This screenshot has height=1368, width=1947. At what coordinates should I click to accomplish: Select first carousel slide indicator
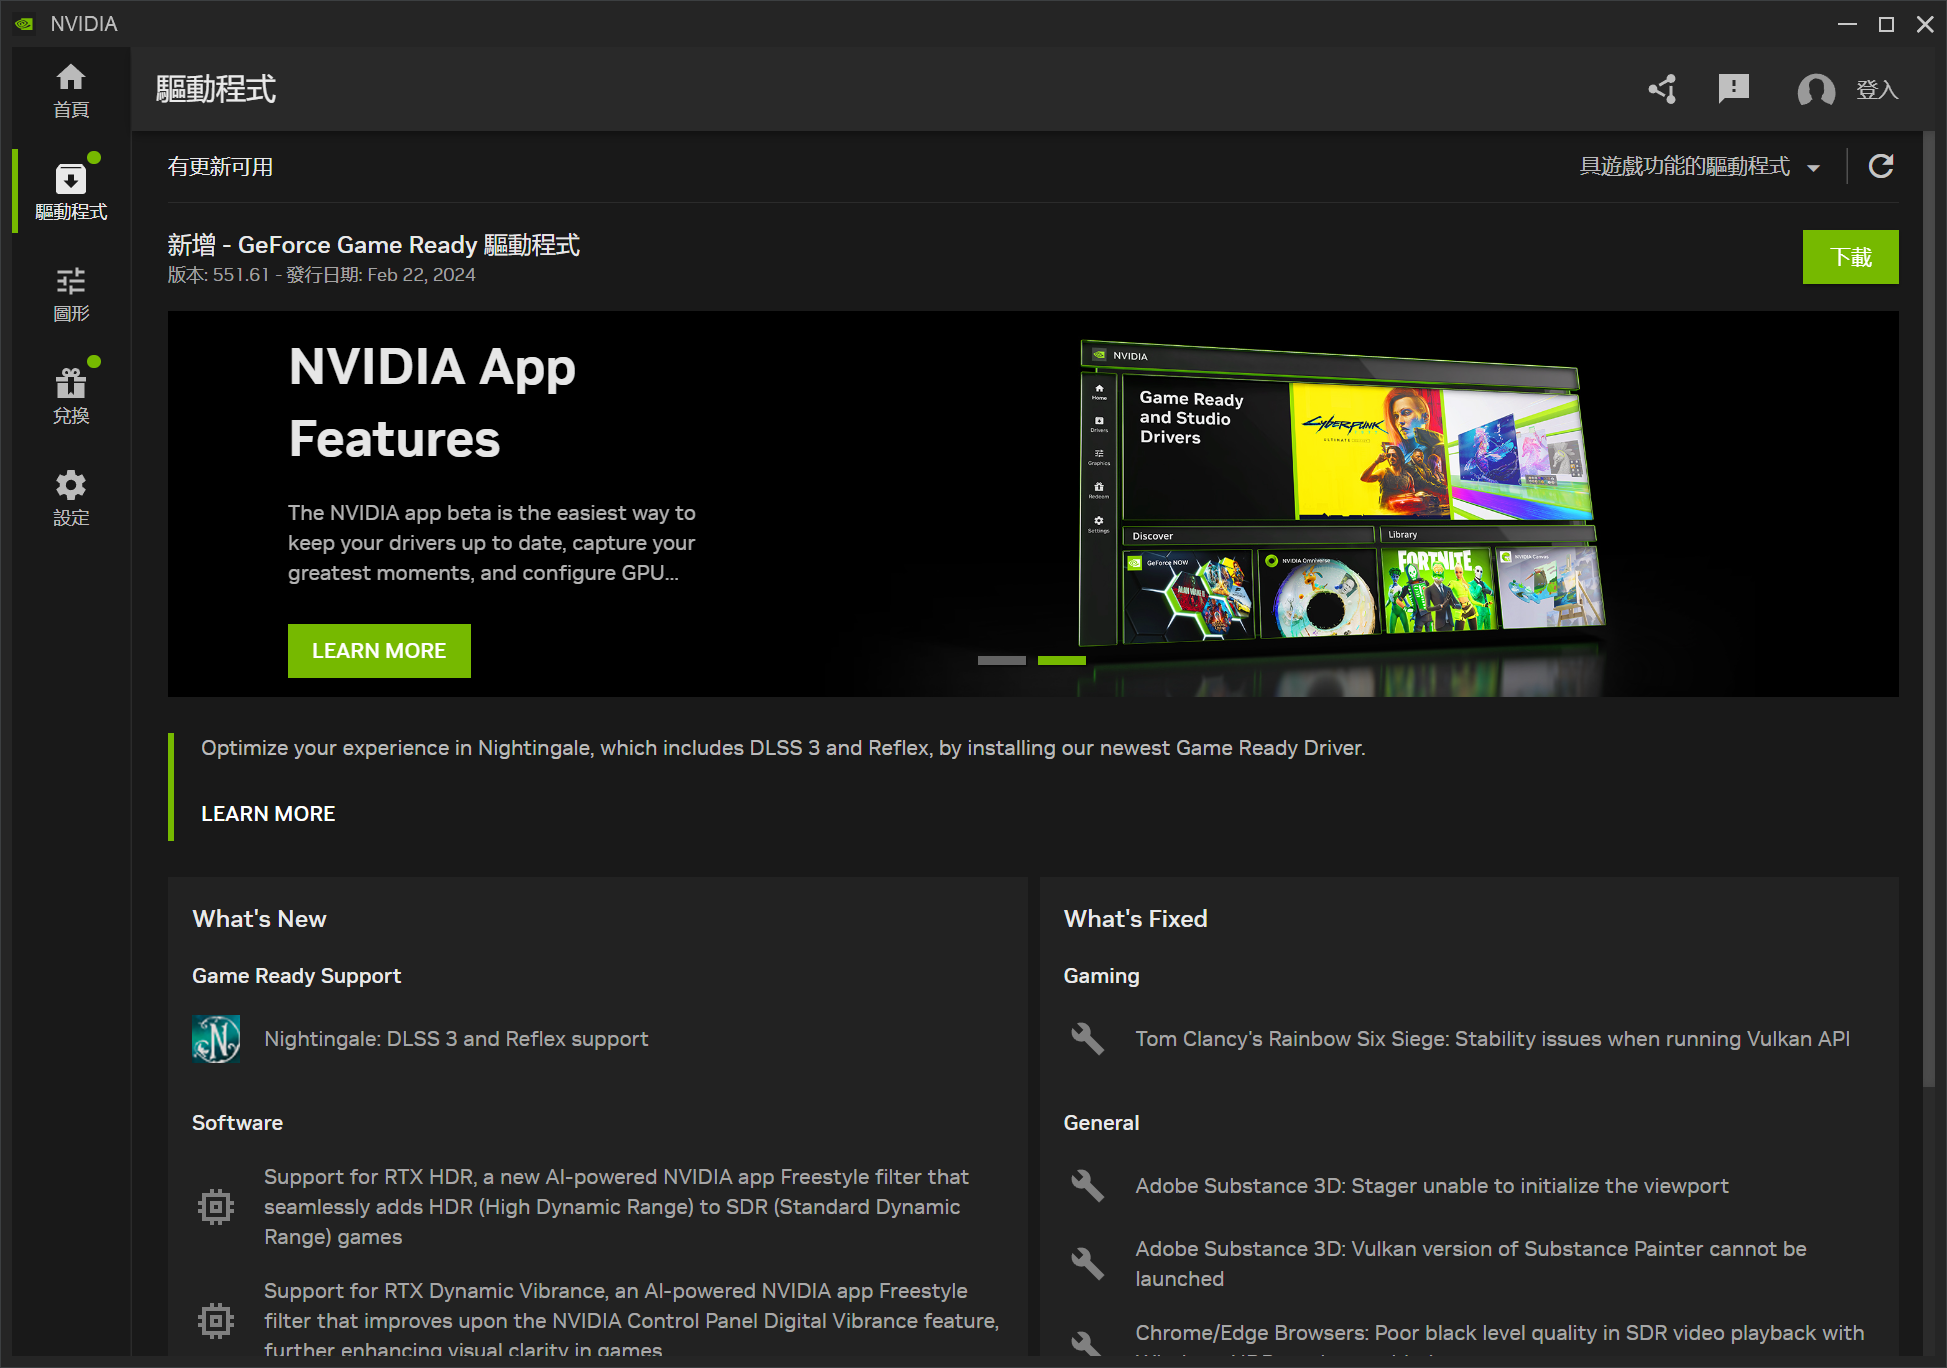(x=1002, y=660)
